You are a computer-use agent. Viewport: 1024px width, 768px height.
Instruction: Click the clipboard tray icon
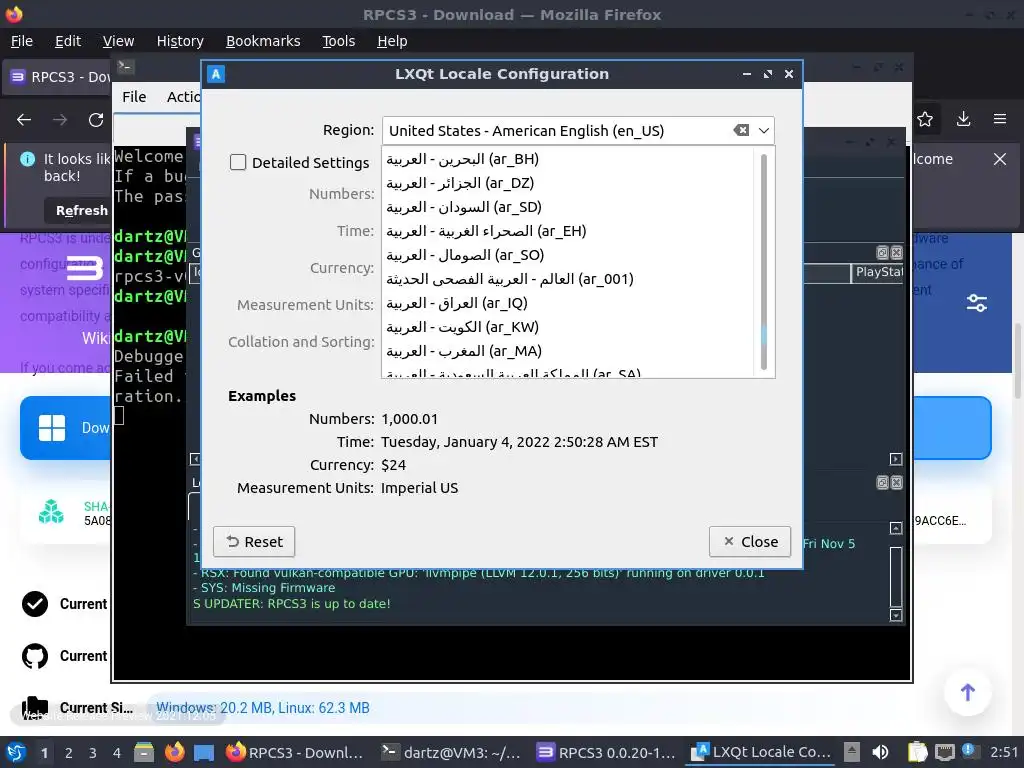(x=918, y=752)
